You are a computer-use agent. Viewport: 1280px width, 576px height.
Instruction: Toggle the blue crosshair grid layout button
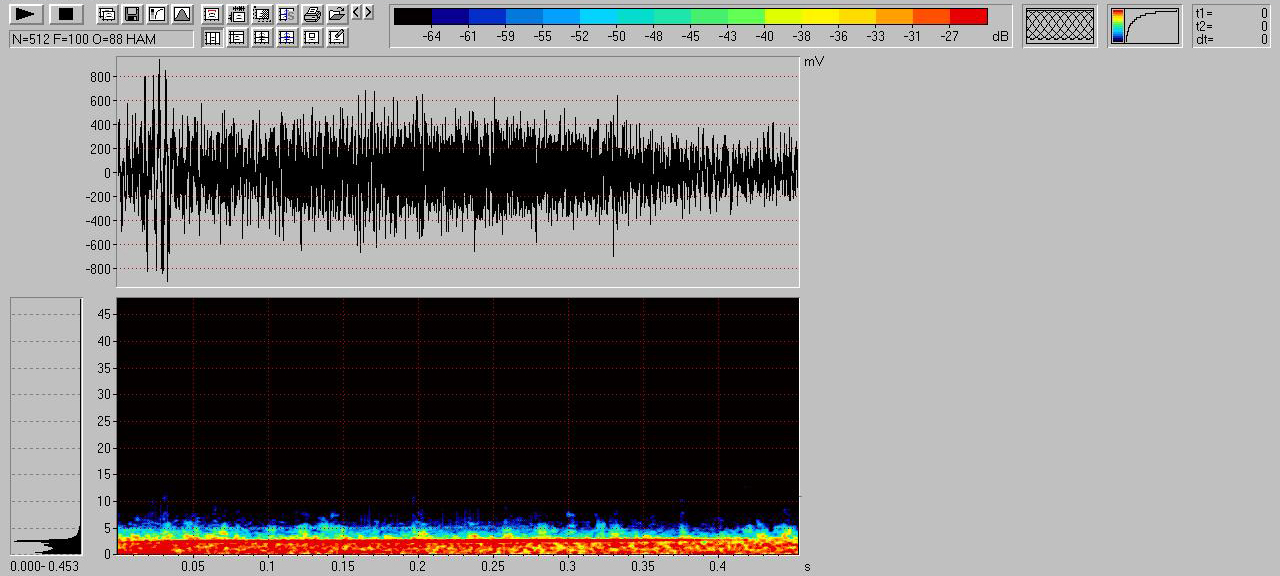coord(287,38)
